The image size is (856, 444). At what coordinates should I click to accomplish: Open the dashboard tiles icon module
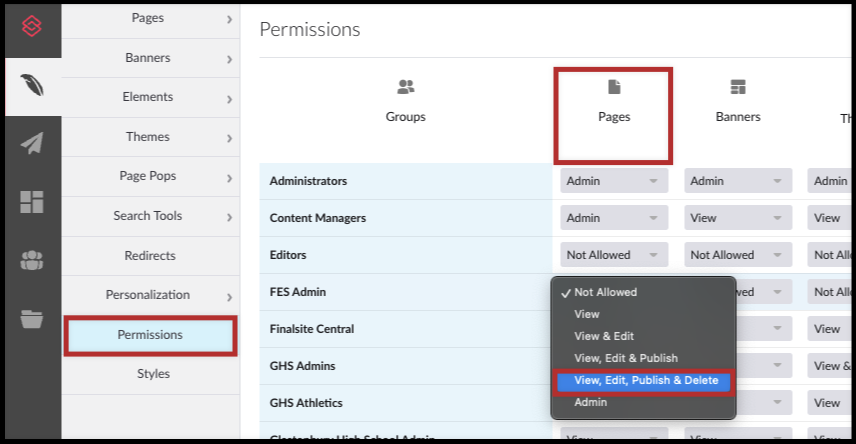point(32,202)
